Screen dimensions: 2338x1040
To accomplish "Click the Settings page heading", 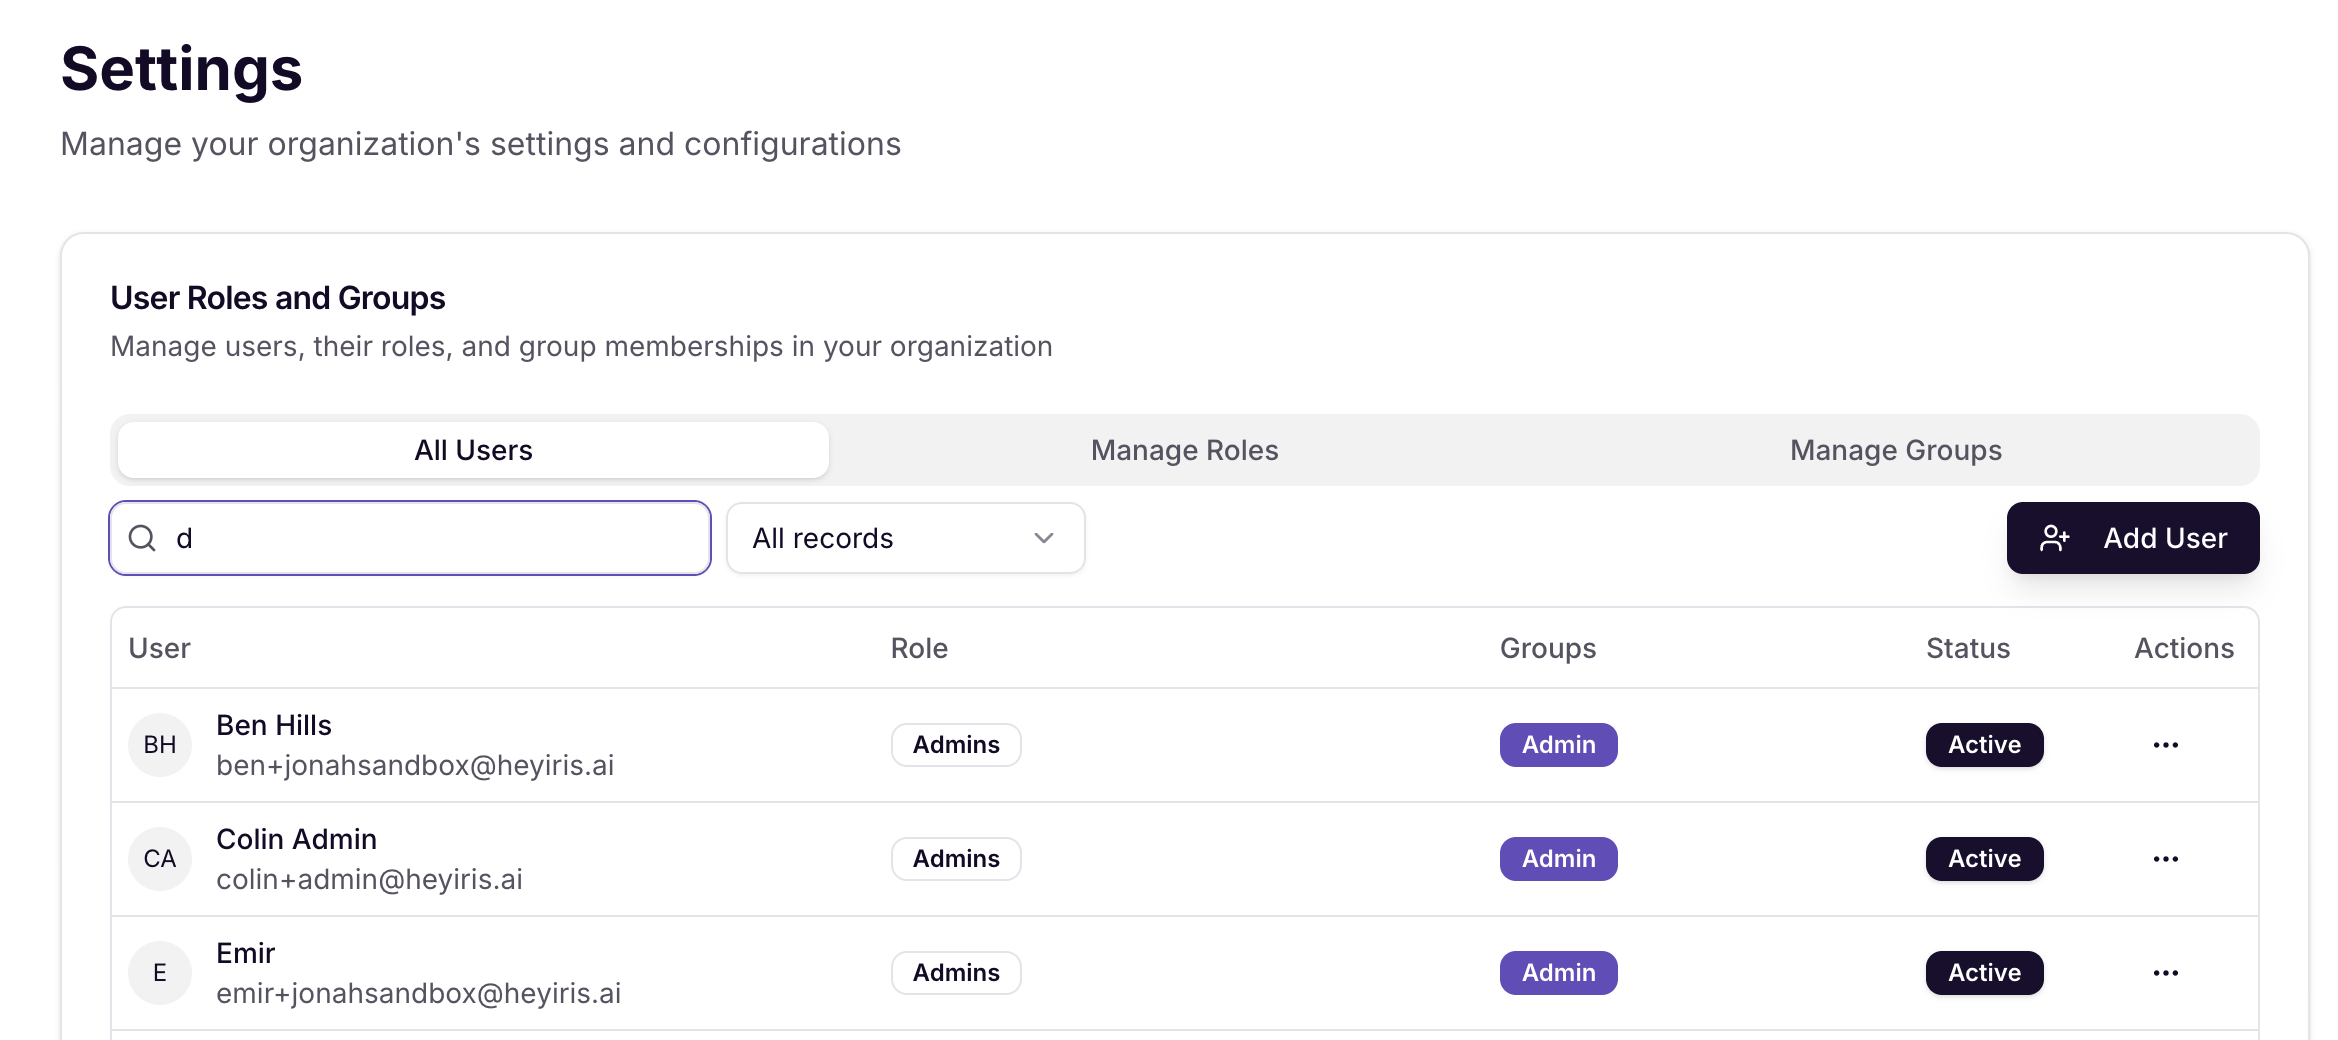I will [182, 69].
